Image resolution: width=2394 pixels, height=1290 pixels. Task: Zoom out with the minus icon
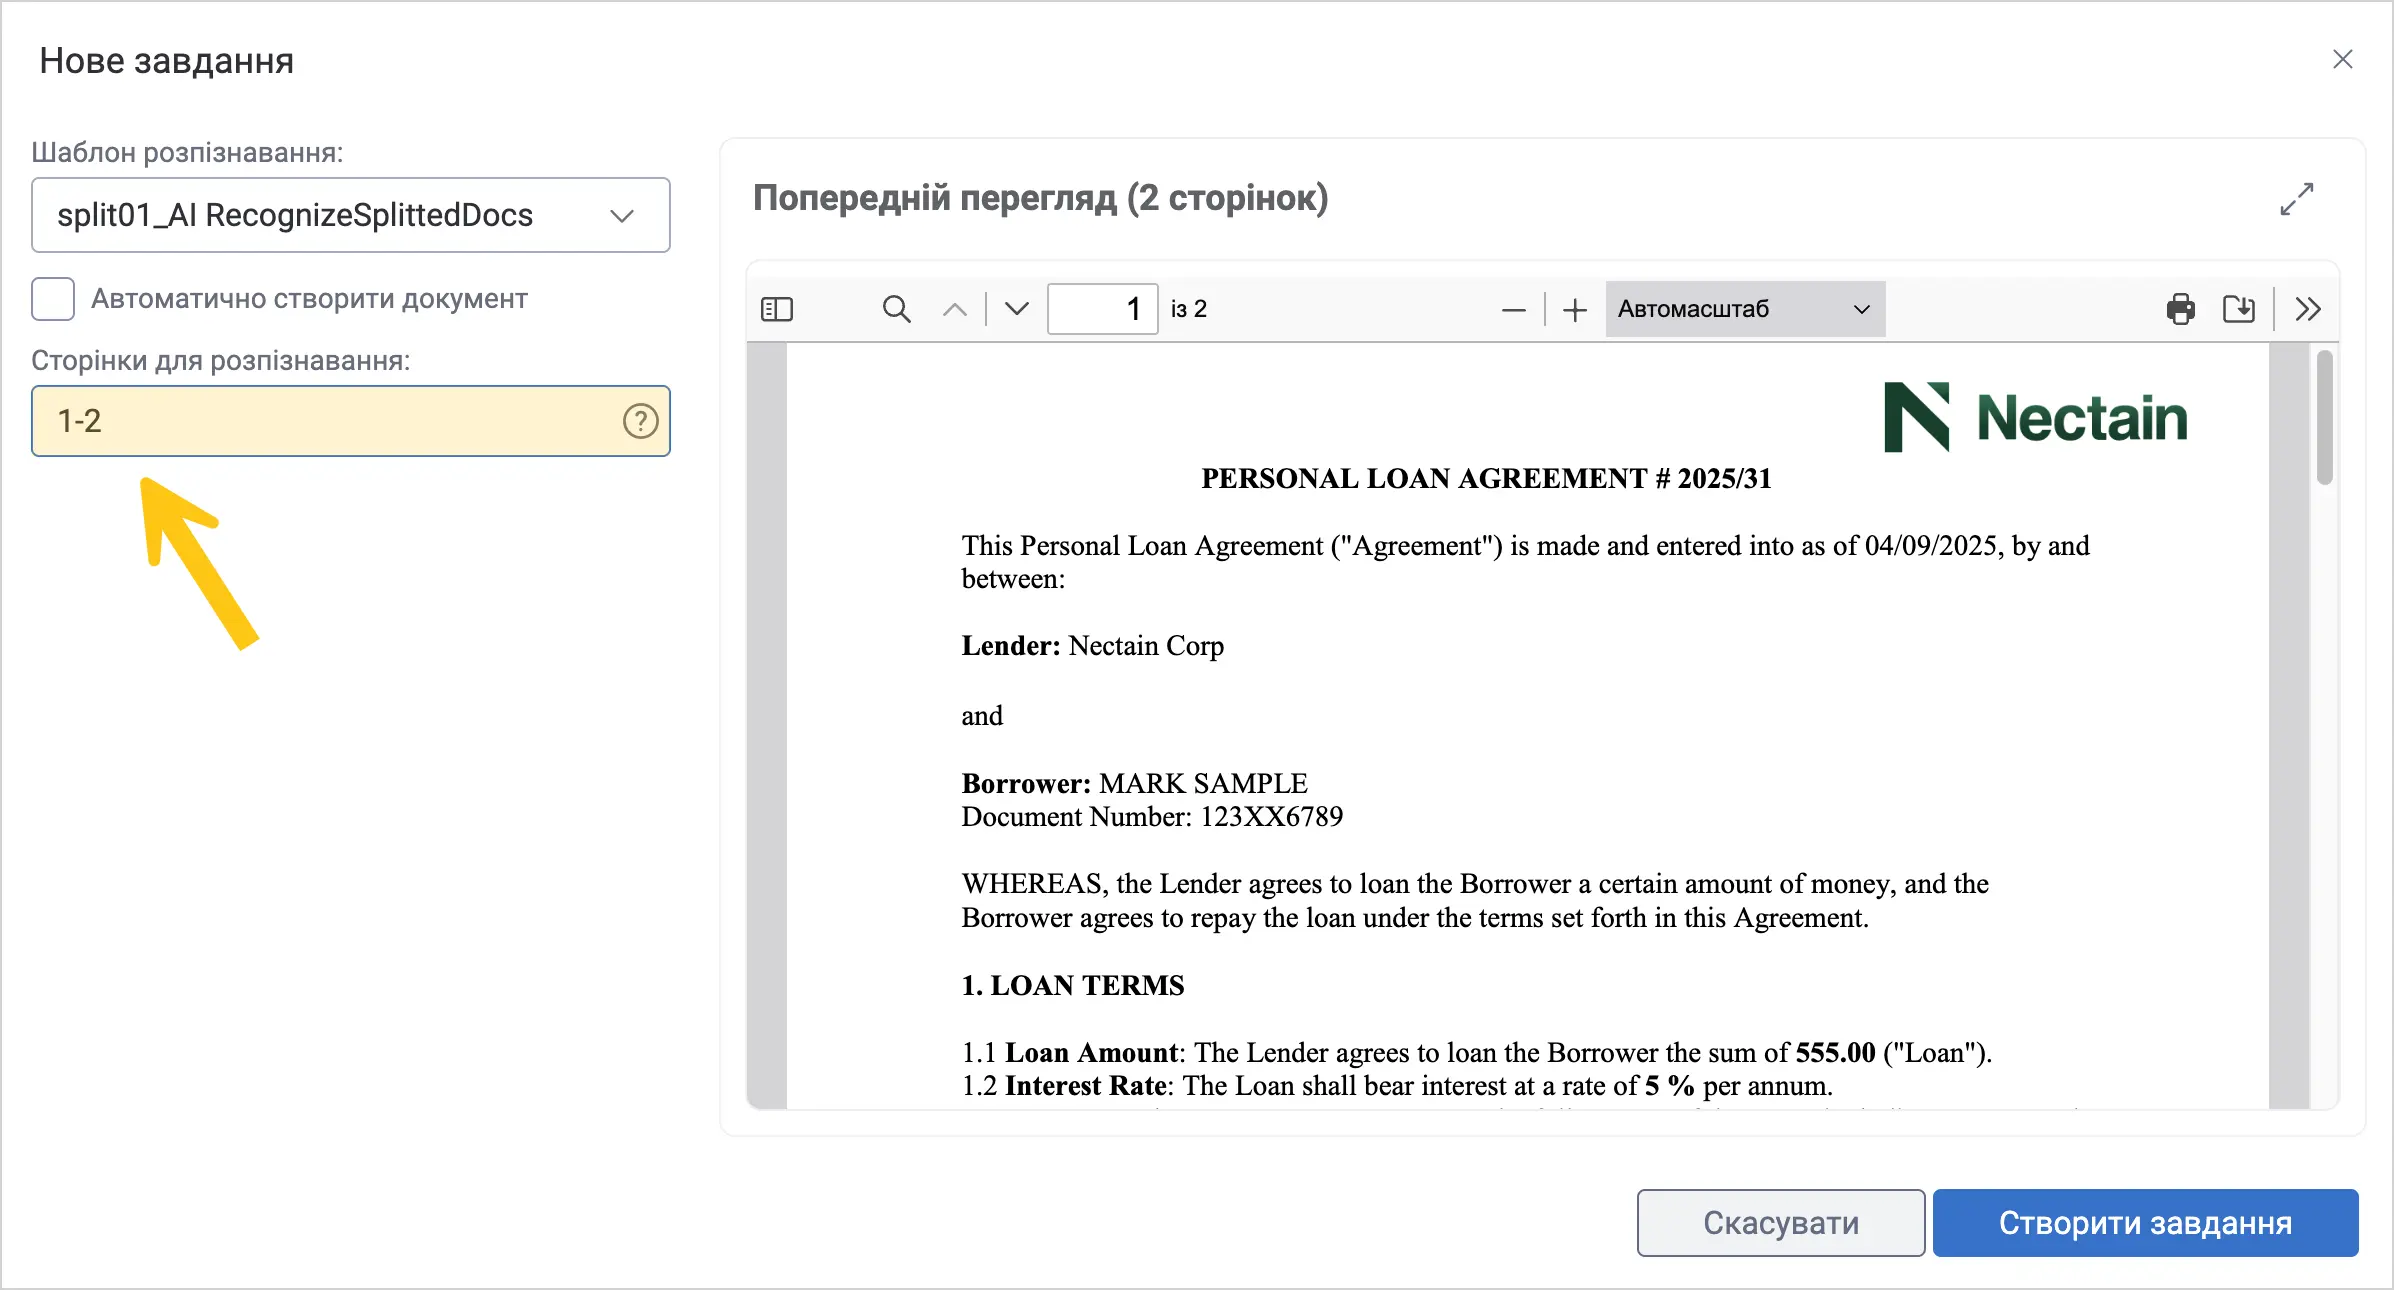point(1514,310)
